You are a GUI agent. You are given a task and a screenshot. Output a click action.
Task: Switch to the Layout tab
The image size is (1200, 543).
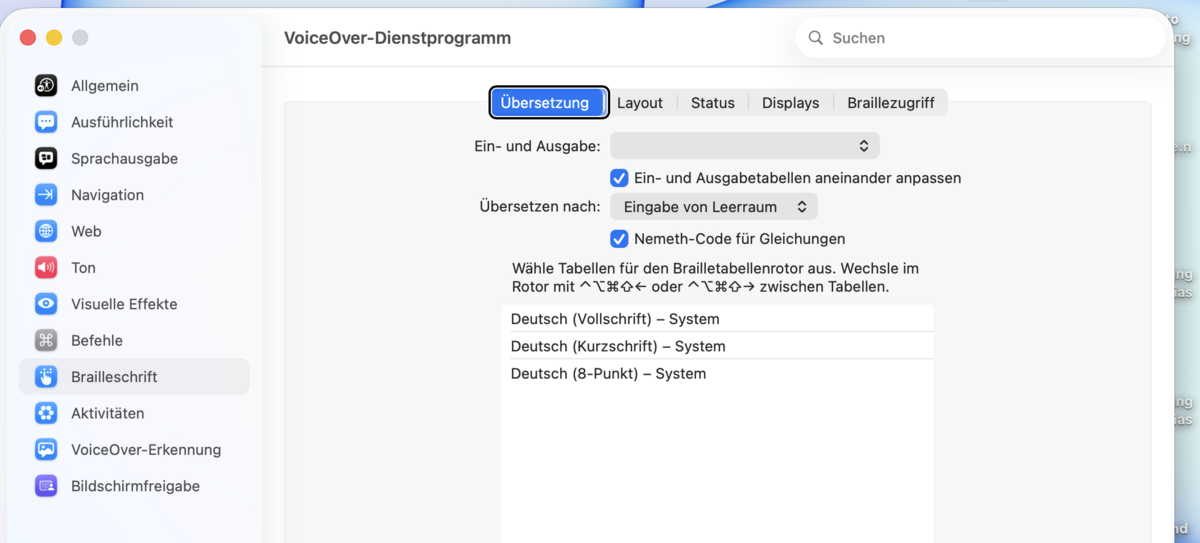(x=640, y=103)
